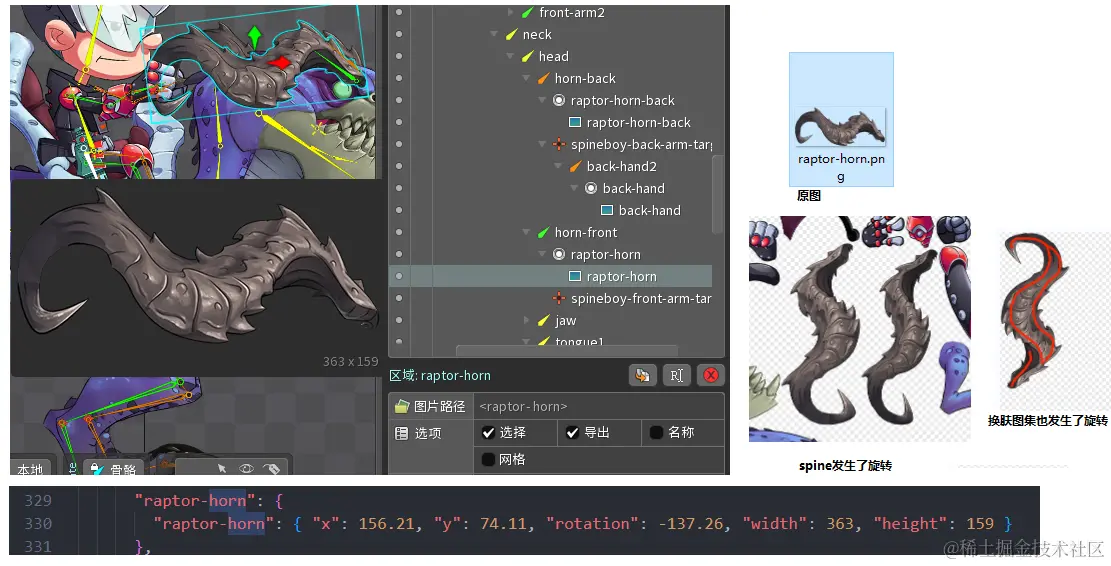Collapse the horn-back bone node
Image resolution: width=1111 pixels, height=566 pixels.
(x=526, y=79)
